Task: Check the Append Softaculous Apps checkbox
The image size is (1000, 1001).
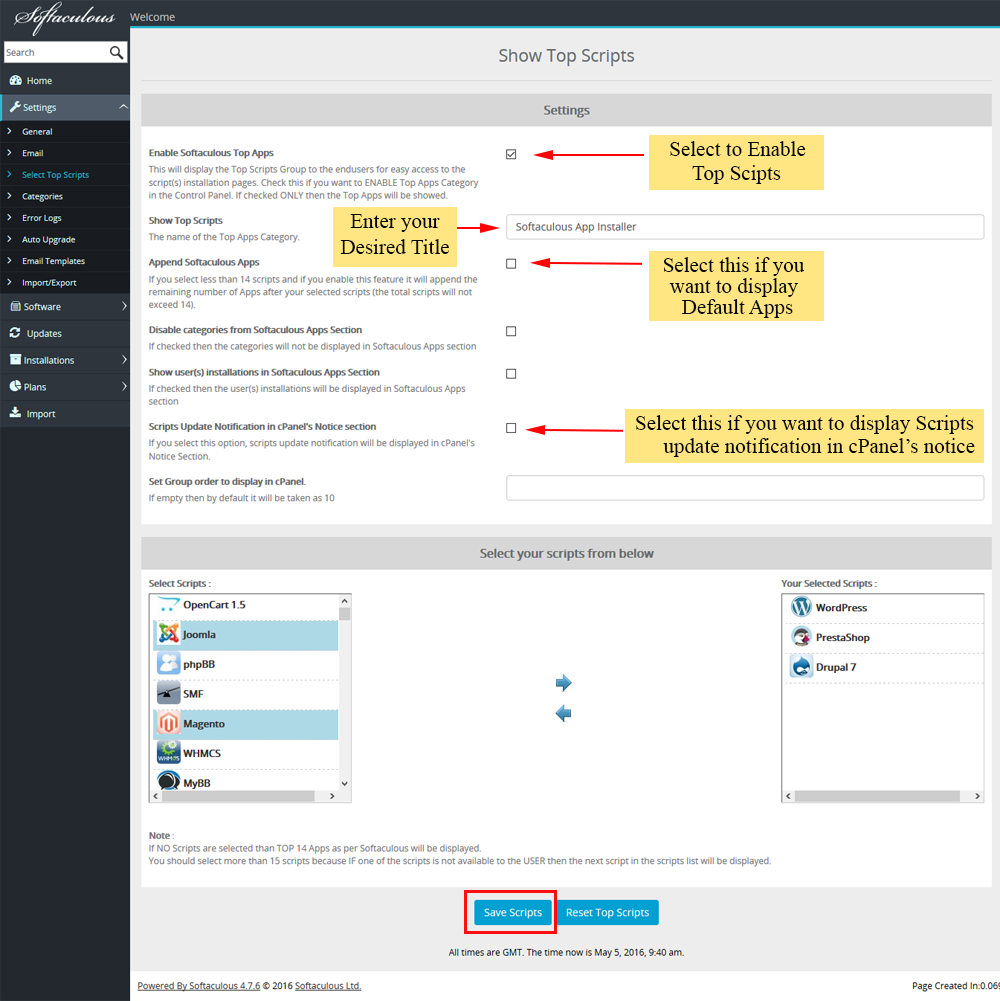Action: tap(511, 264)
